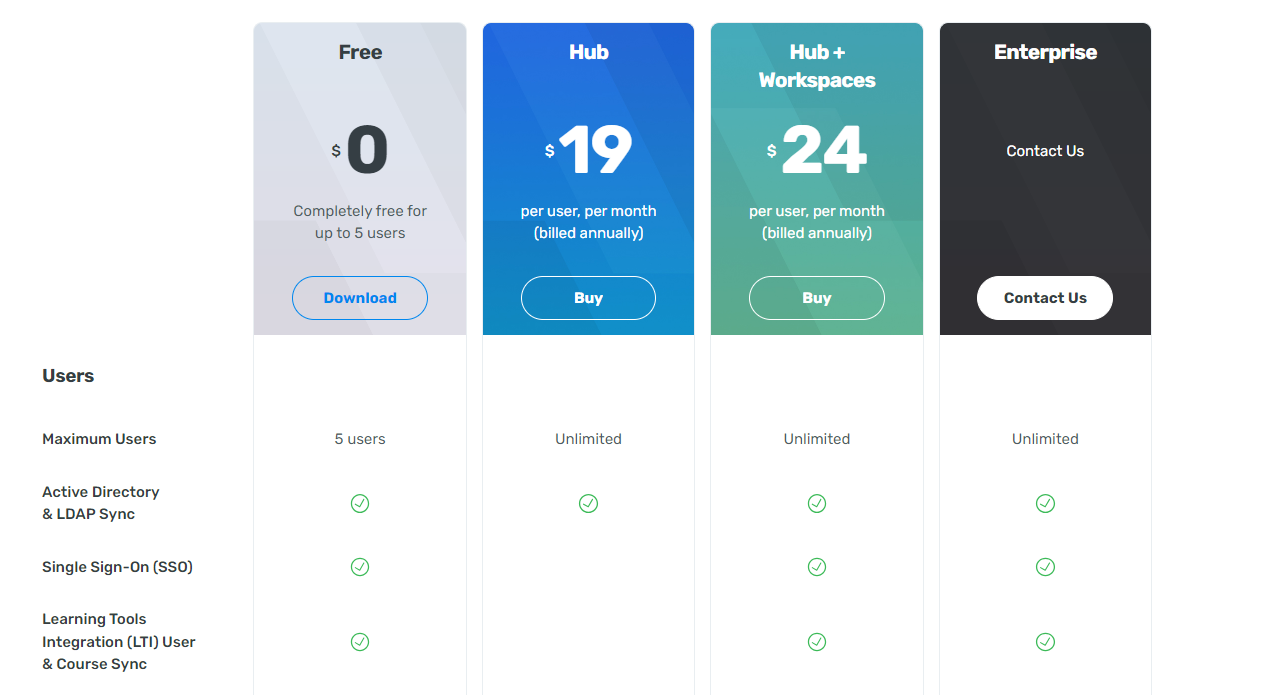Click the SSO checkmark in the Enterprise column
The width and height of the screenshot is (1268, 695).
click(x=1045, y=567)
